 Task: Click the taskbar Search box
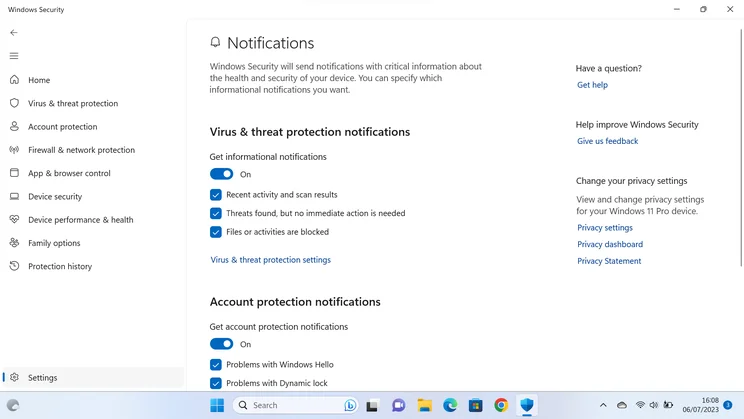(295, 405)
